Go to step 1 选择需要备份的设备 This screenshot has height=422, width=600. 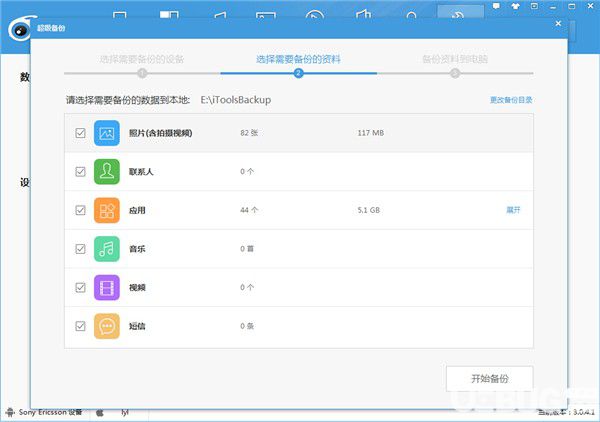(x=142, y=59)
